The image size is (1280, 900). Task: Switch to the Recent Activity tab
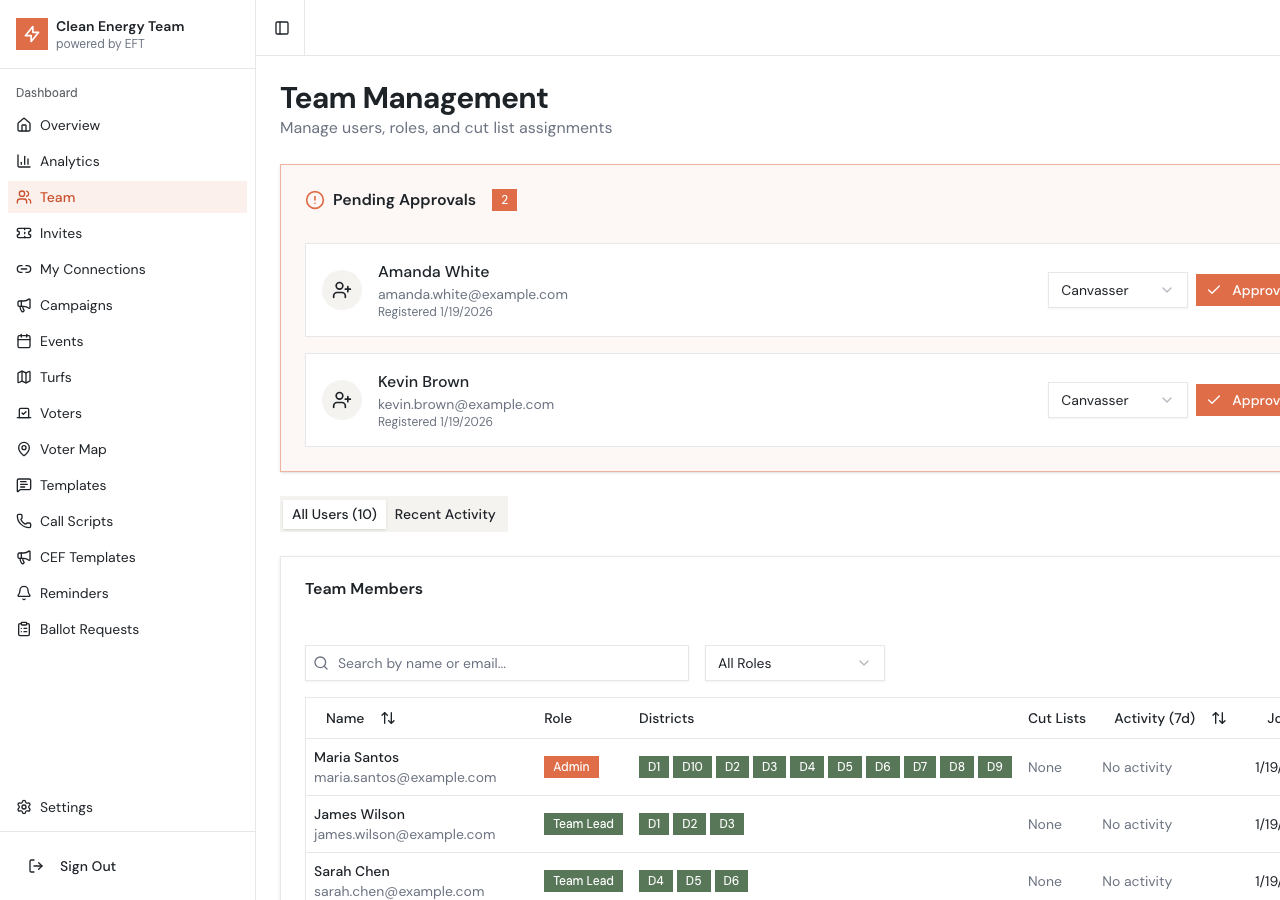tap(445, 514)
